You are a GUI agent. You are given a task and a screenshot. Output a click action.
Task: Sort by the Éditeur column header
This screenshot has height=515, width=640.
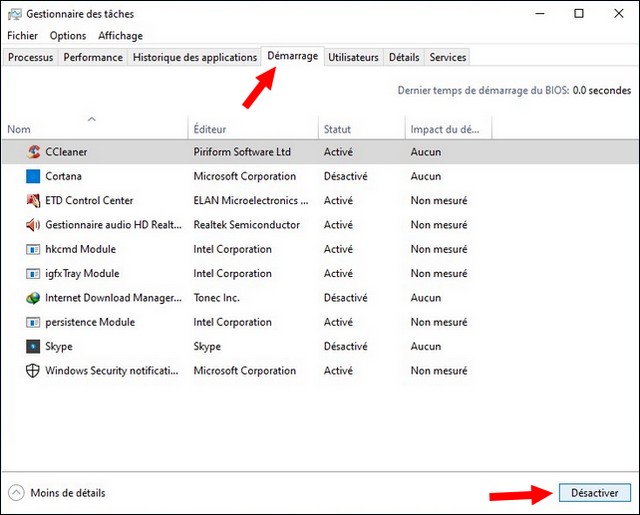(x=253, y=127)
